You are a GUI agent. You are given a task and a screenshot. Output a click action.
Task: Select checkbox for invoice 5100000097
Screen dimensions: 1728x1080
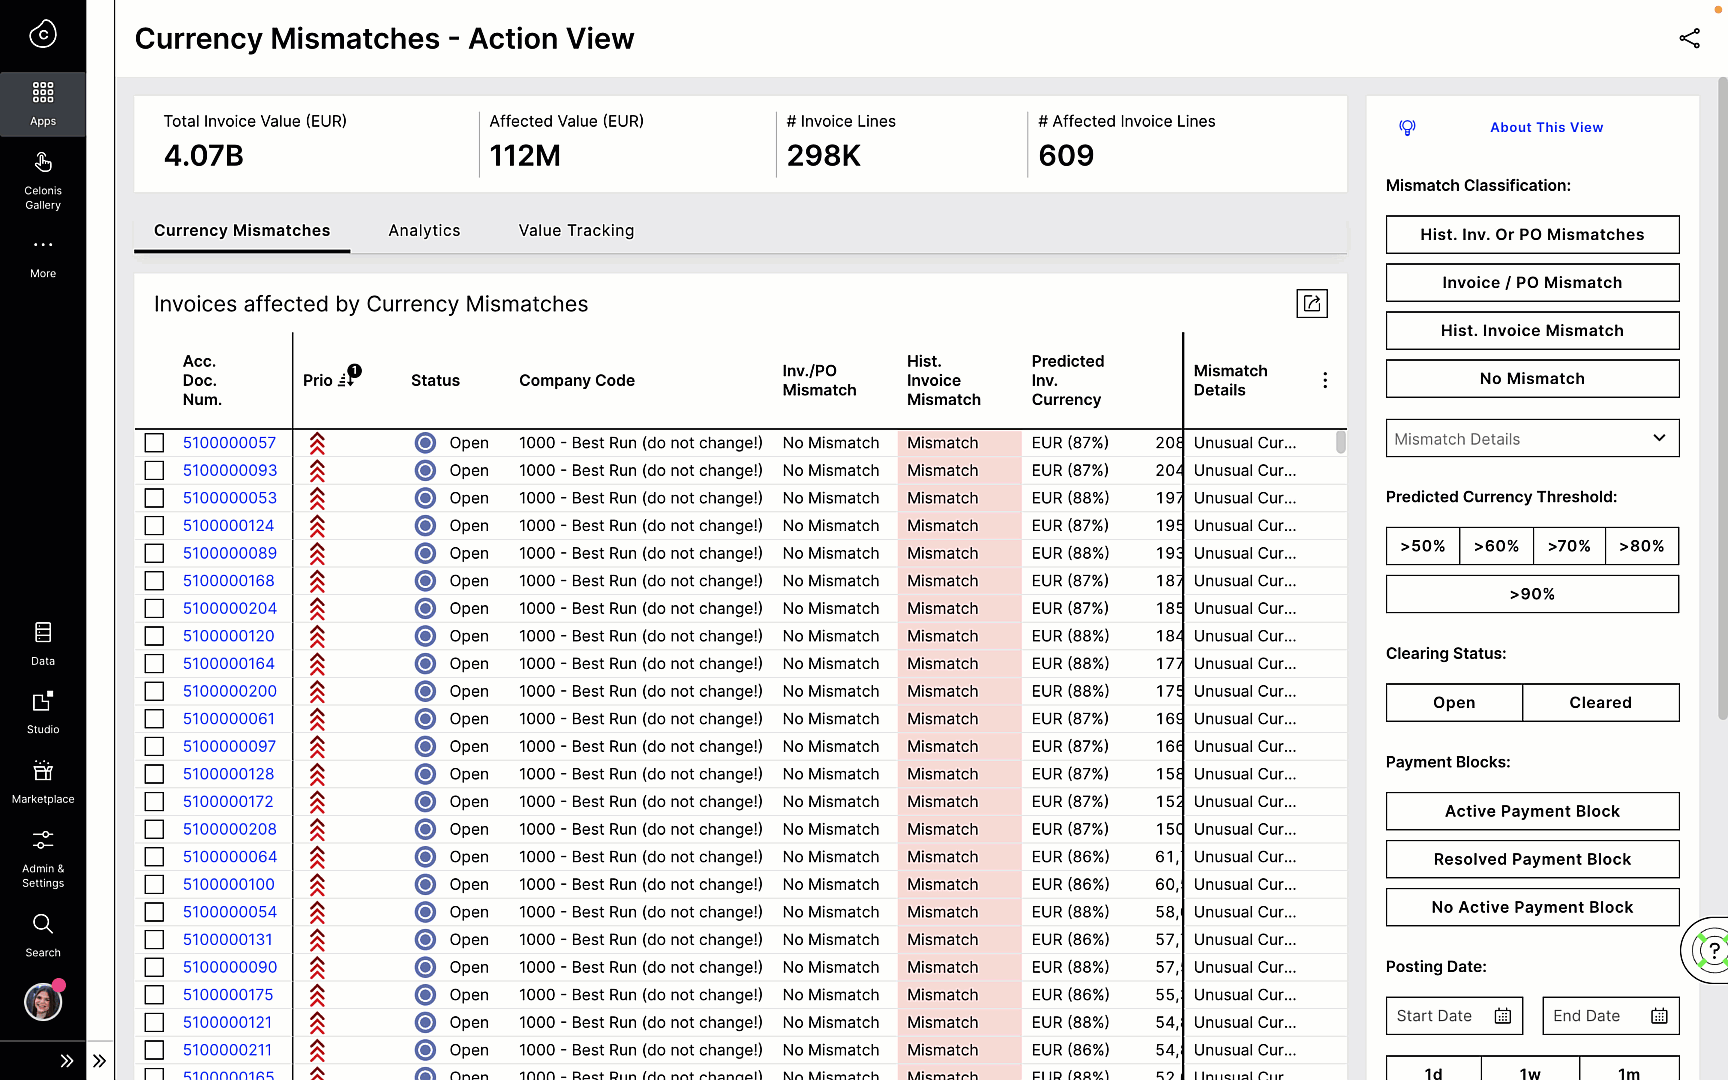(x=154, y=746)
